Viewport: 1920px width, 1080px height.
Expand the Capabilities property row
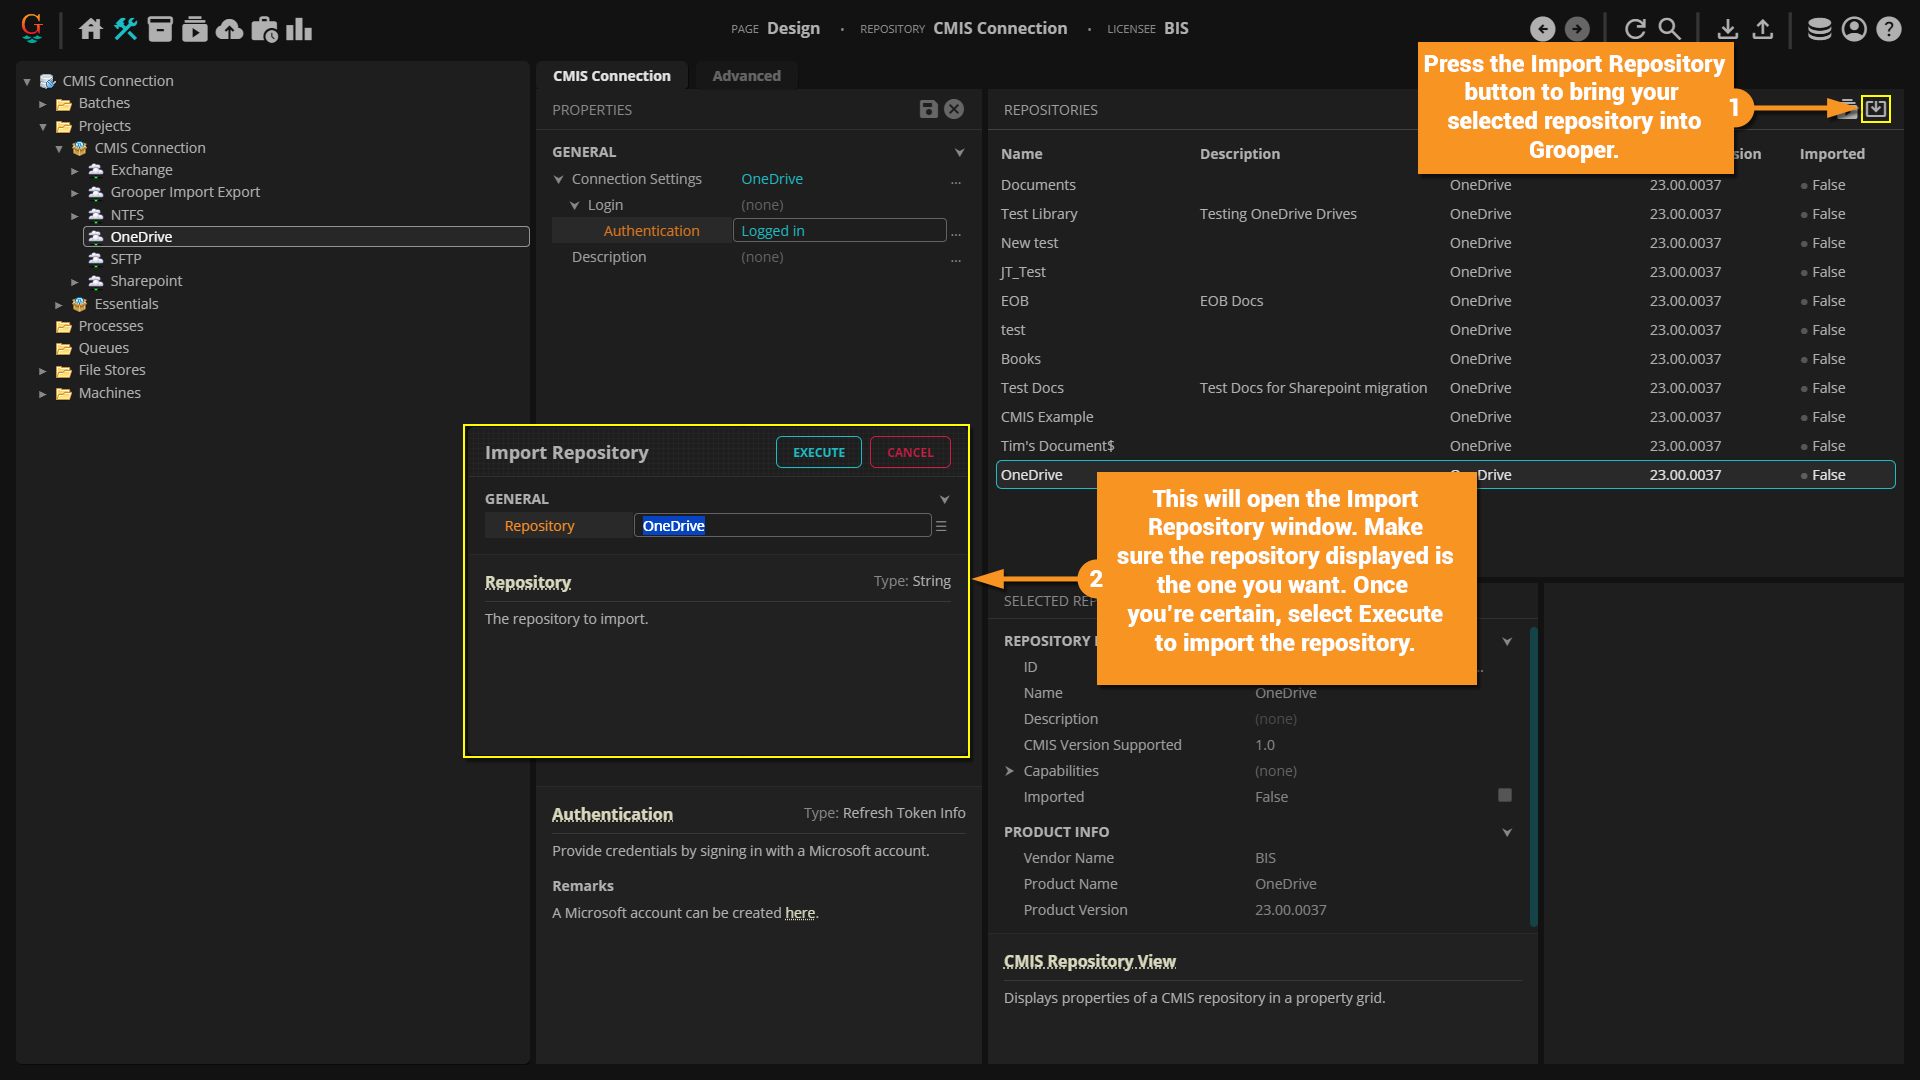1010,771
